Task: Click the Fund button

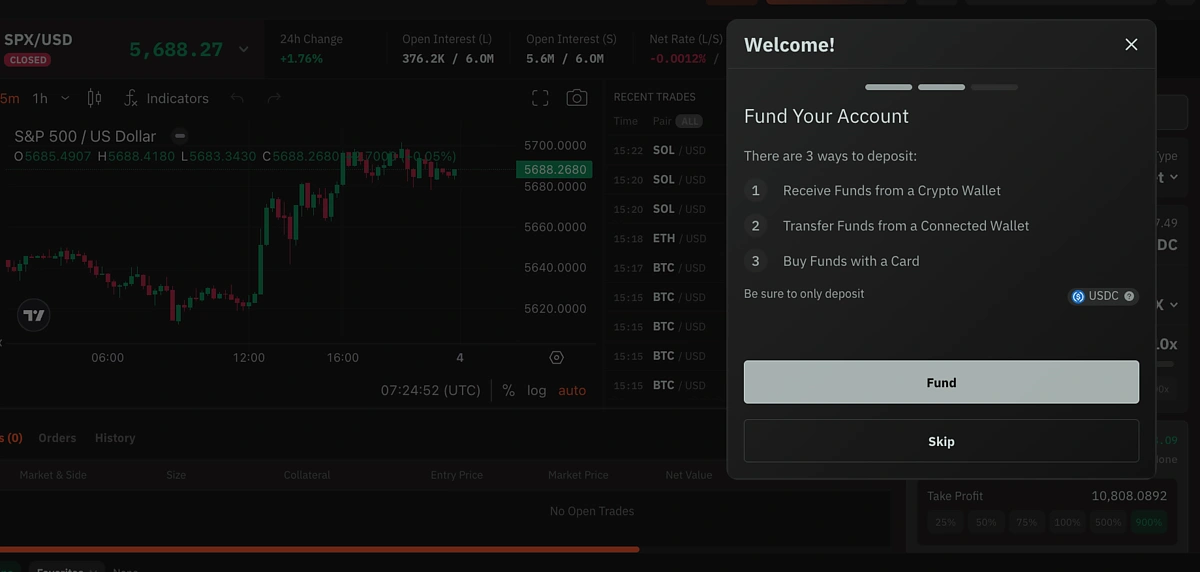Action: pos(941,382)
